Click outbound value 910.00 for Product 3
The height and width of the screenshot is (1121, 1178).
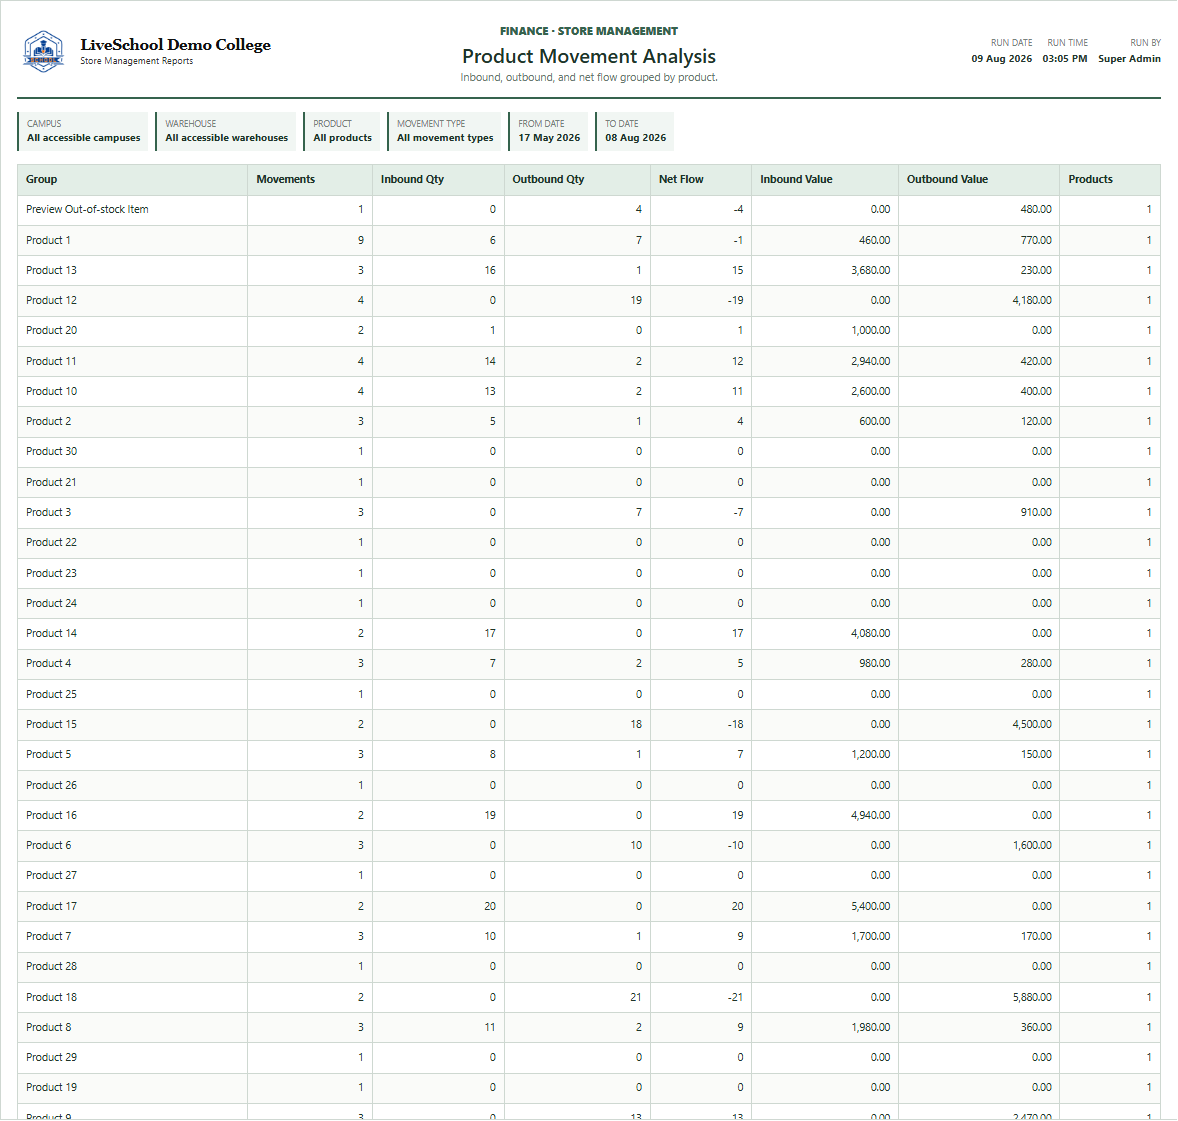(1036, 512)
